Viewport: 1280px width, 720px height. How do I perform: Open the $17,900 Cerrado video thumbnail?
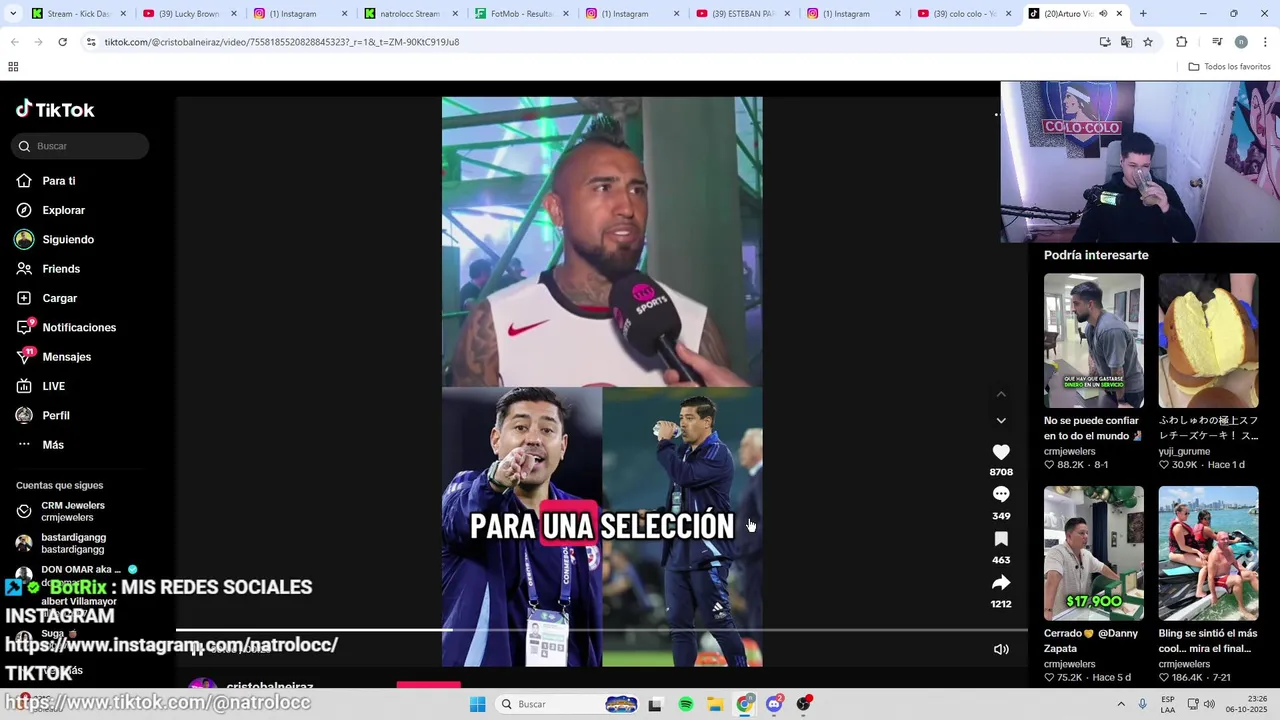[x=1094, y=553]
